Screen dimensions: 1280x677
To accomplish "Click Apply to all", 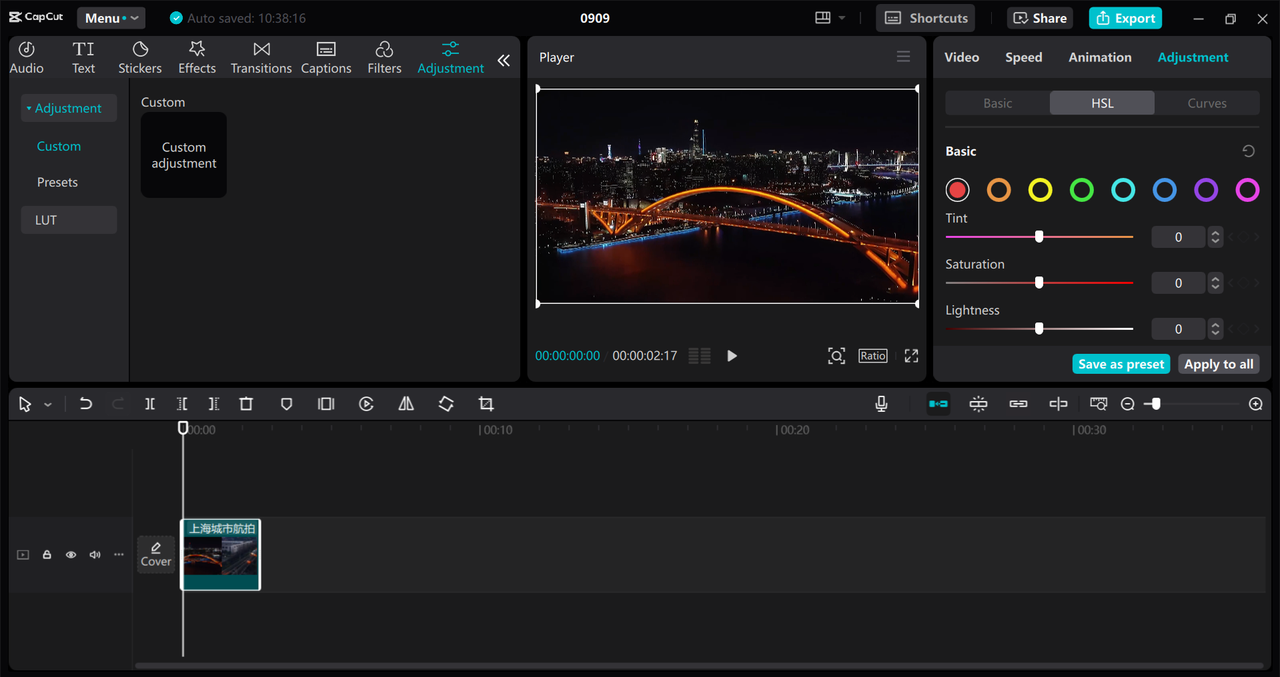I will tap(1218, 364).
